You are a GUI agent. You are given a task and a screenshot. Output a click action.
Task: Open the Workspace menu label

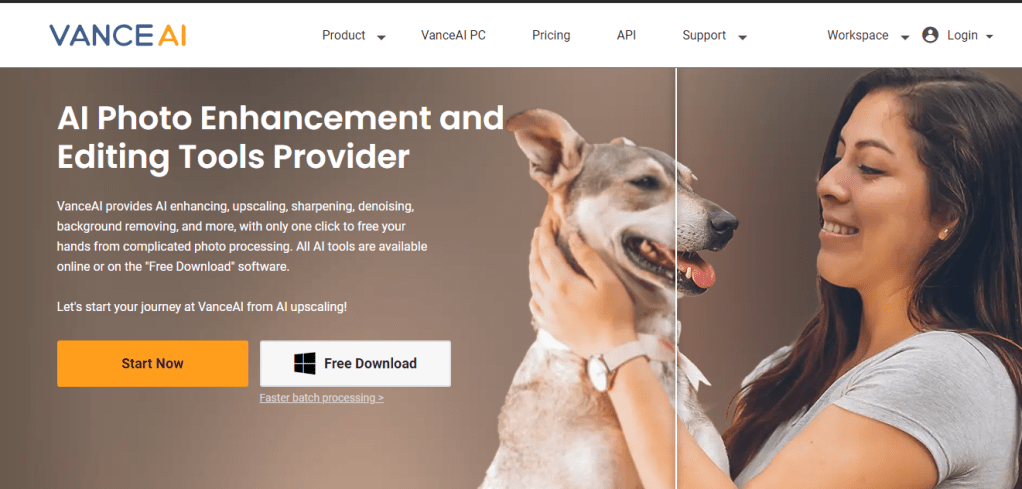[858, 35]
